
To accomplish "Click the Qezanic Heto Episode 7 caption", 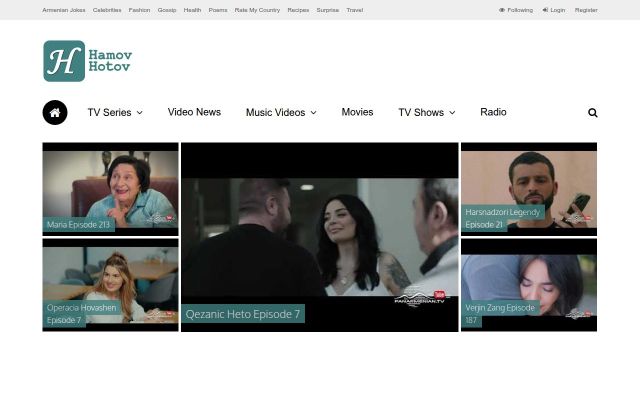I will point(243,314).
